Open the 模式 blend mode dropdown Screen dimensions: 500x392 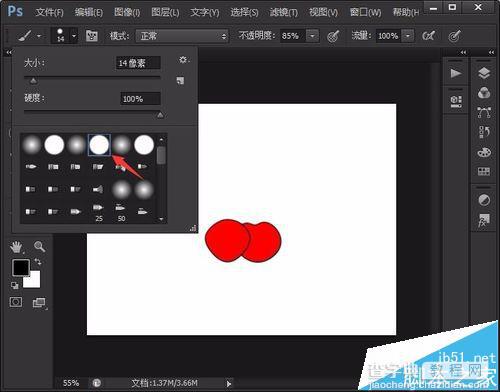coord(182,36)
